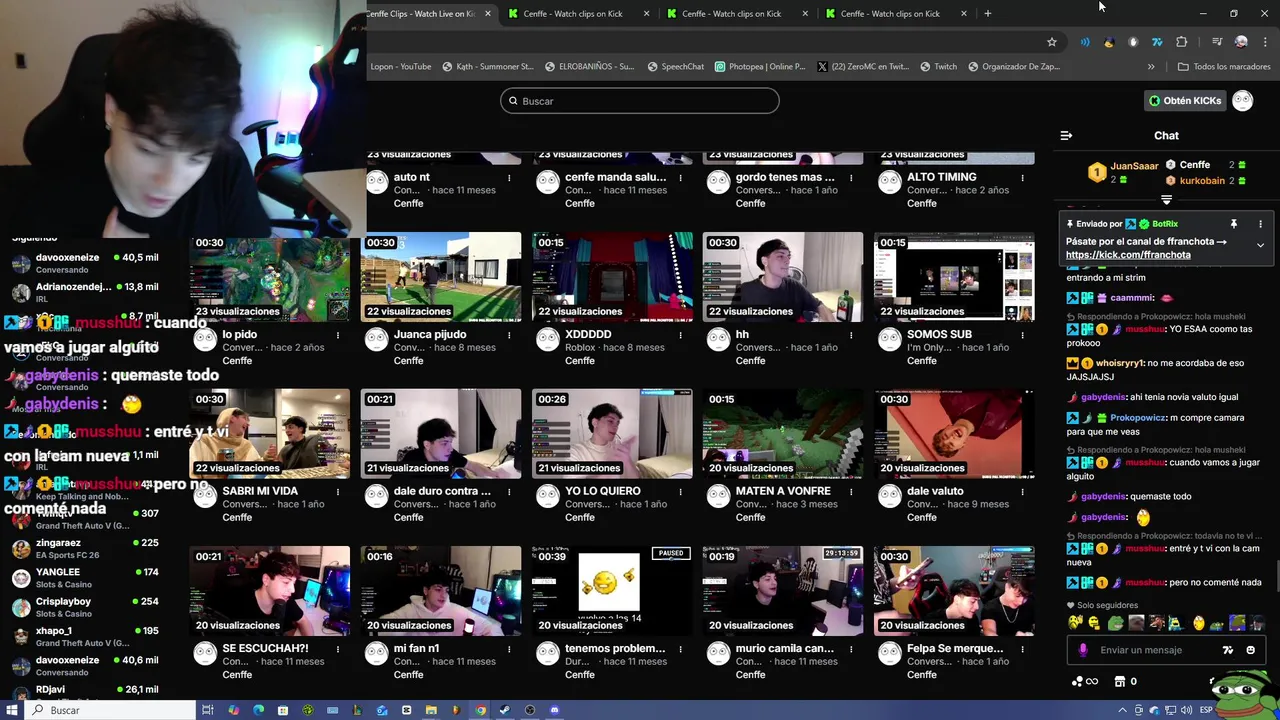The image size is (1280, 720).
Task: Open Chrome media controls icon
Action: coord(1216,42)
